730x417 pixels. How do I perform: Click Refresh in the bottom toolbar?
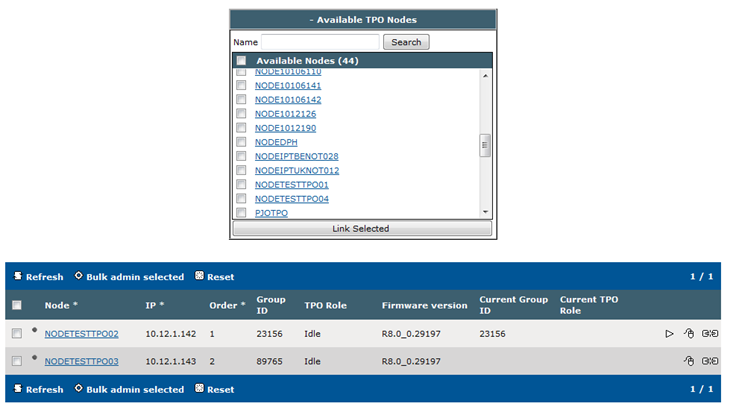pos(39,389)
